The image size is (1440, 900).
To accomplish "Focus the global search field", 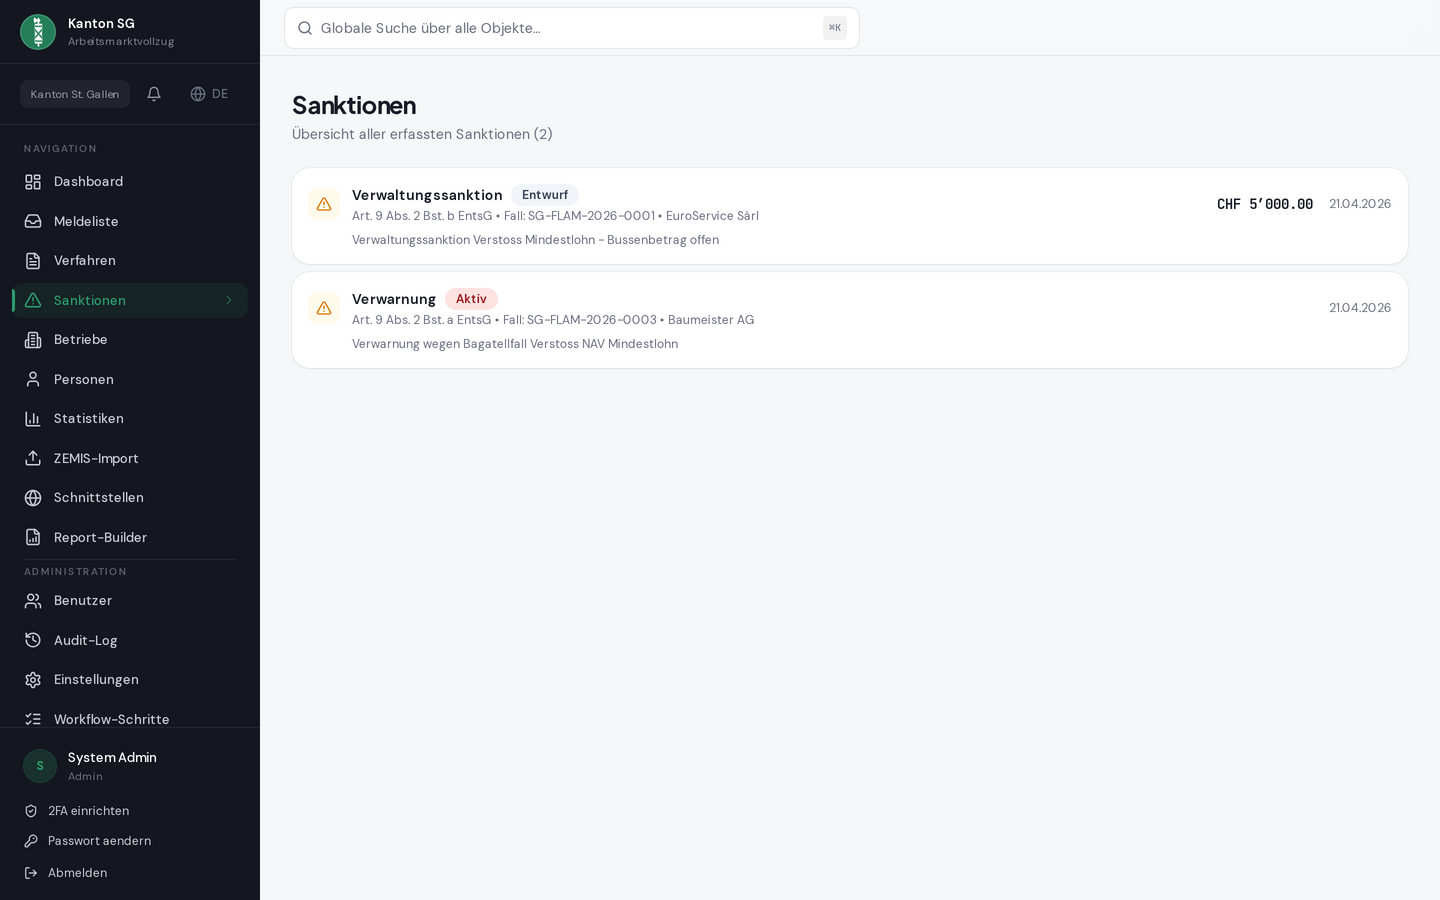I will tap(572, 28).
